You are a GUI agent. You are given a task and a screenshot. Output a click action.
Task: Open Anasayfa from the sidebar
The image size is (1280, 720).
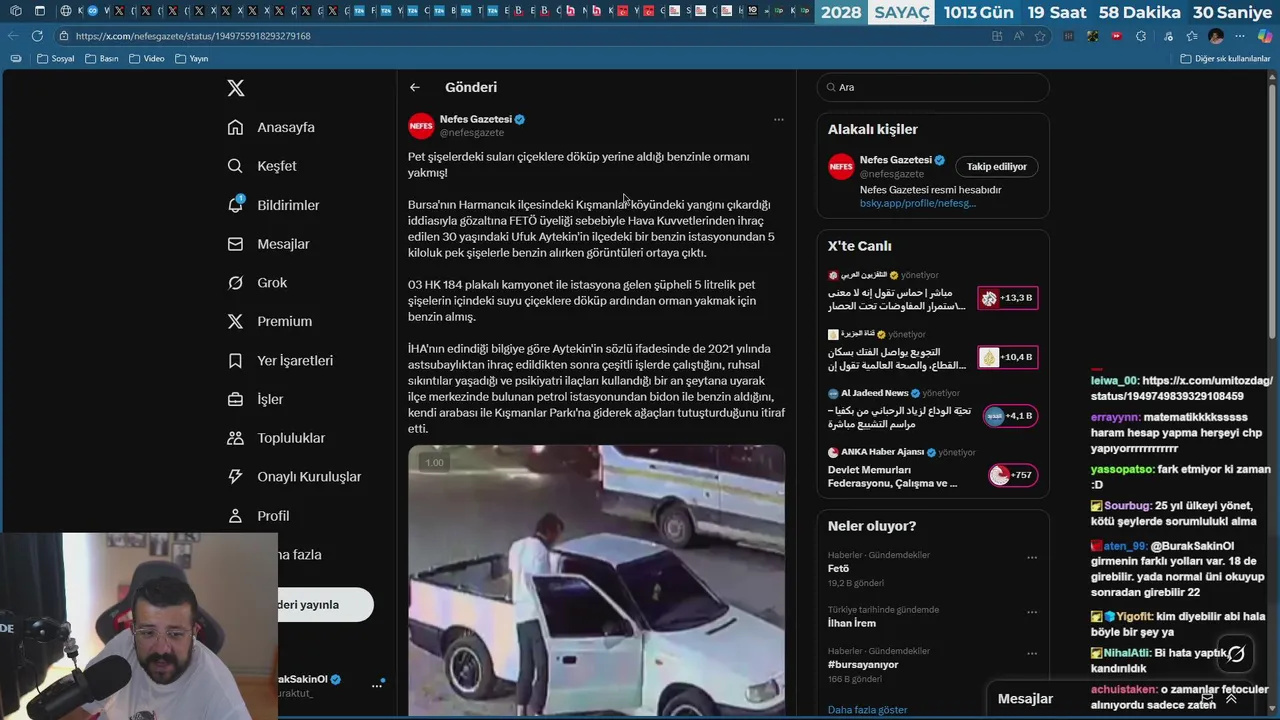tap(271, 127)
